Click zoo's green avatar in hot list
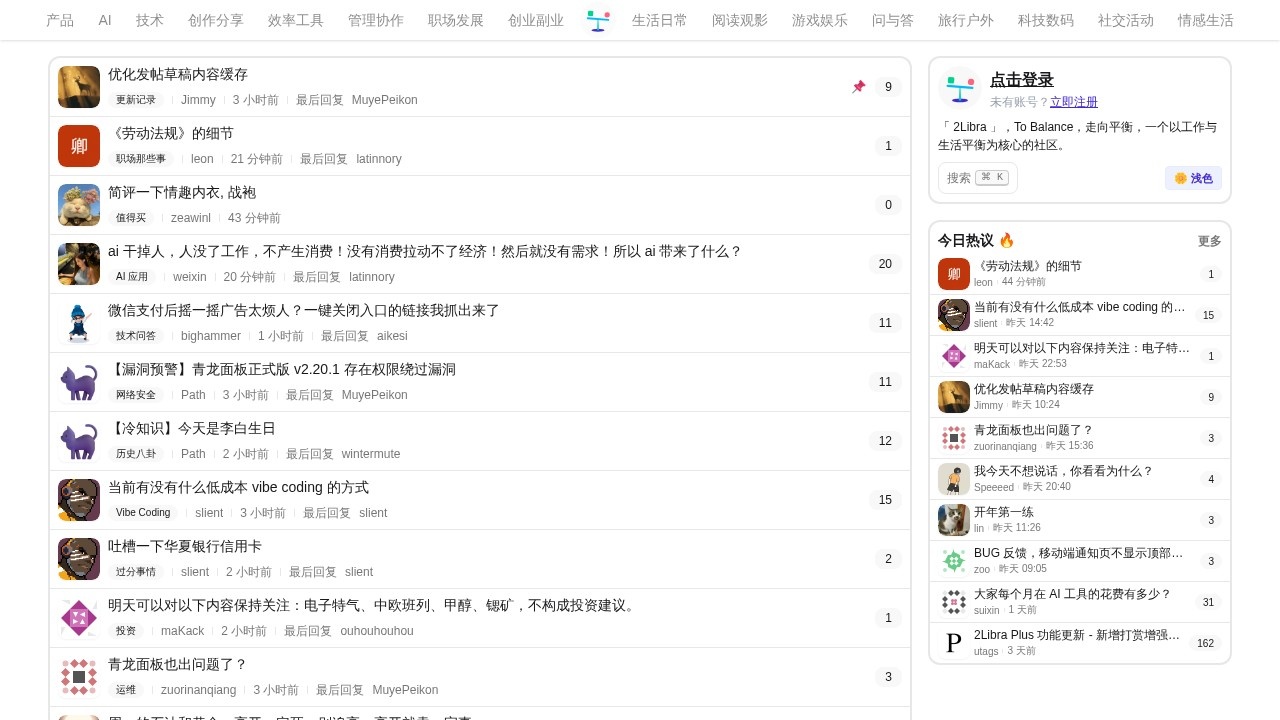 point(954,561)
